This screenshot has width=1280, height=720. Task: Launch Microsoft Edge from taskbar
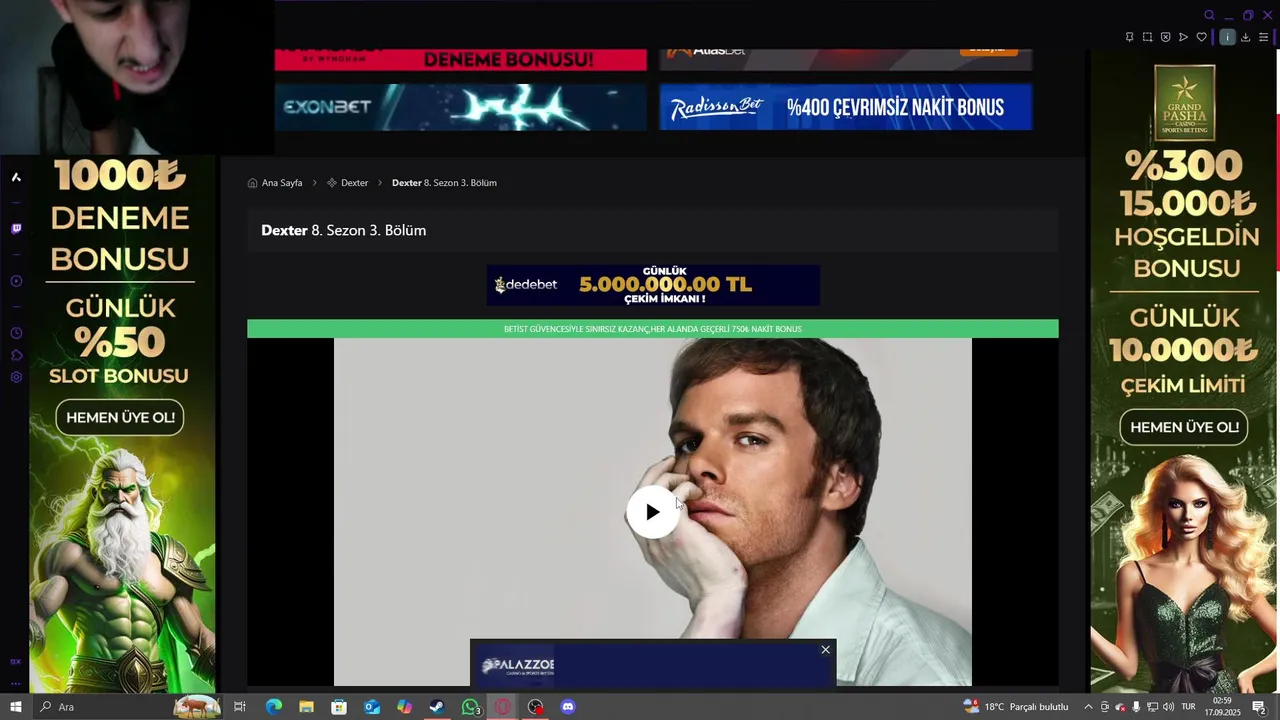[x=273, y=707]
